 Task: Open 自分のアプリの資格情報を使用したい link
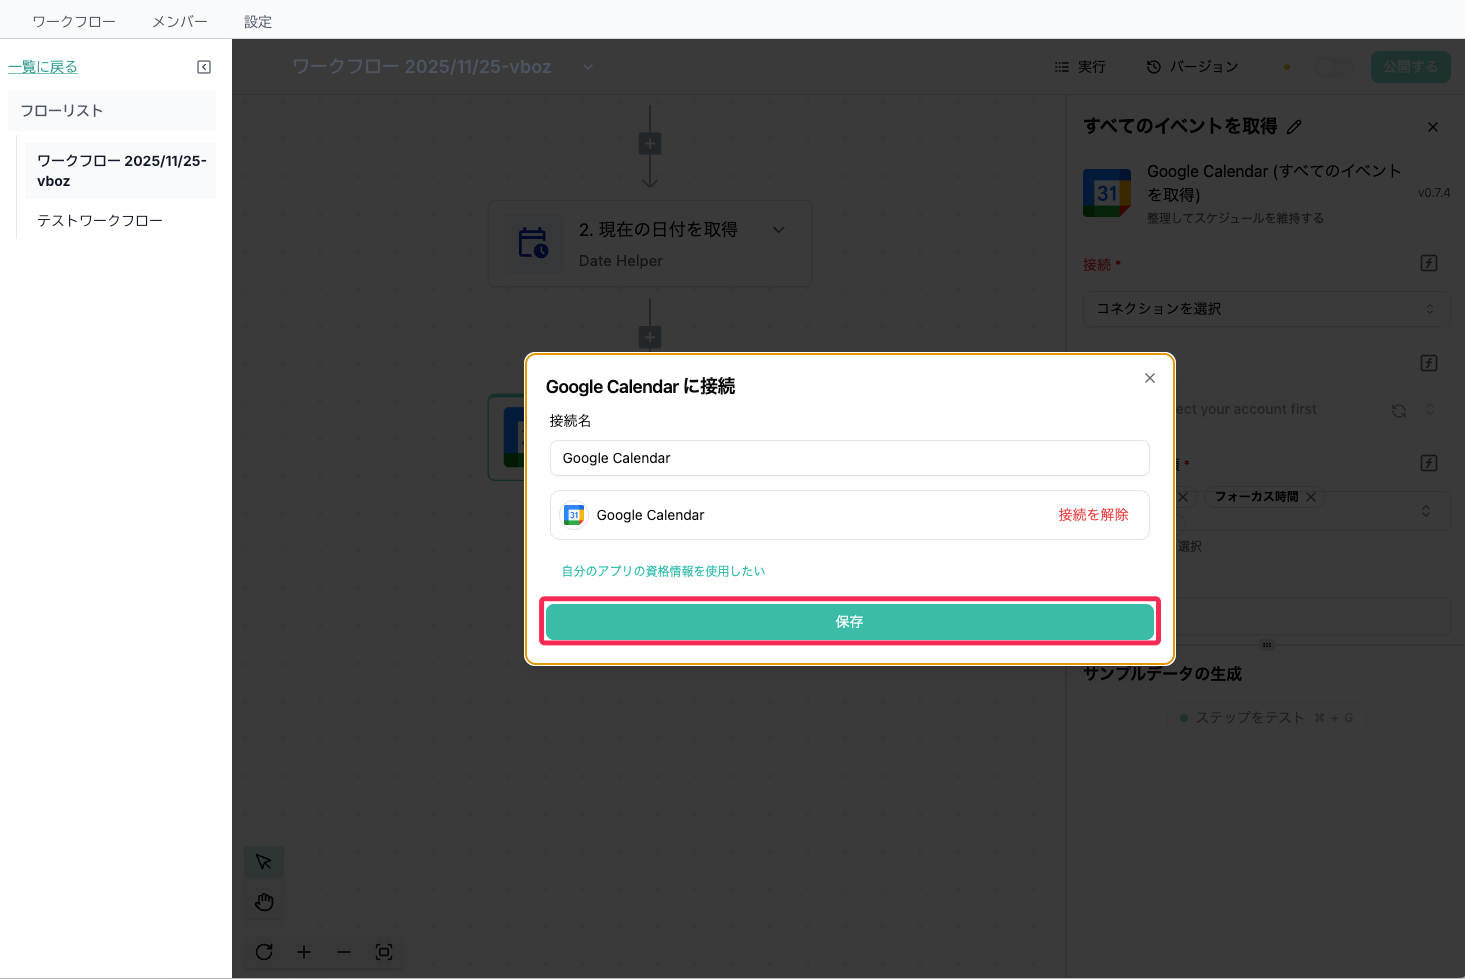coord(663,571)
